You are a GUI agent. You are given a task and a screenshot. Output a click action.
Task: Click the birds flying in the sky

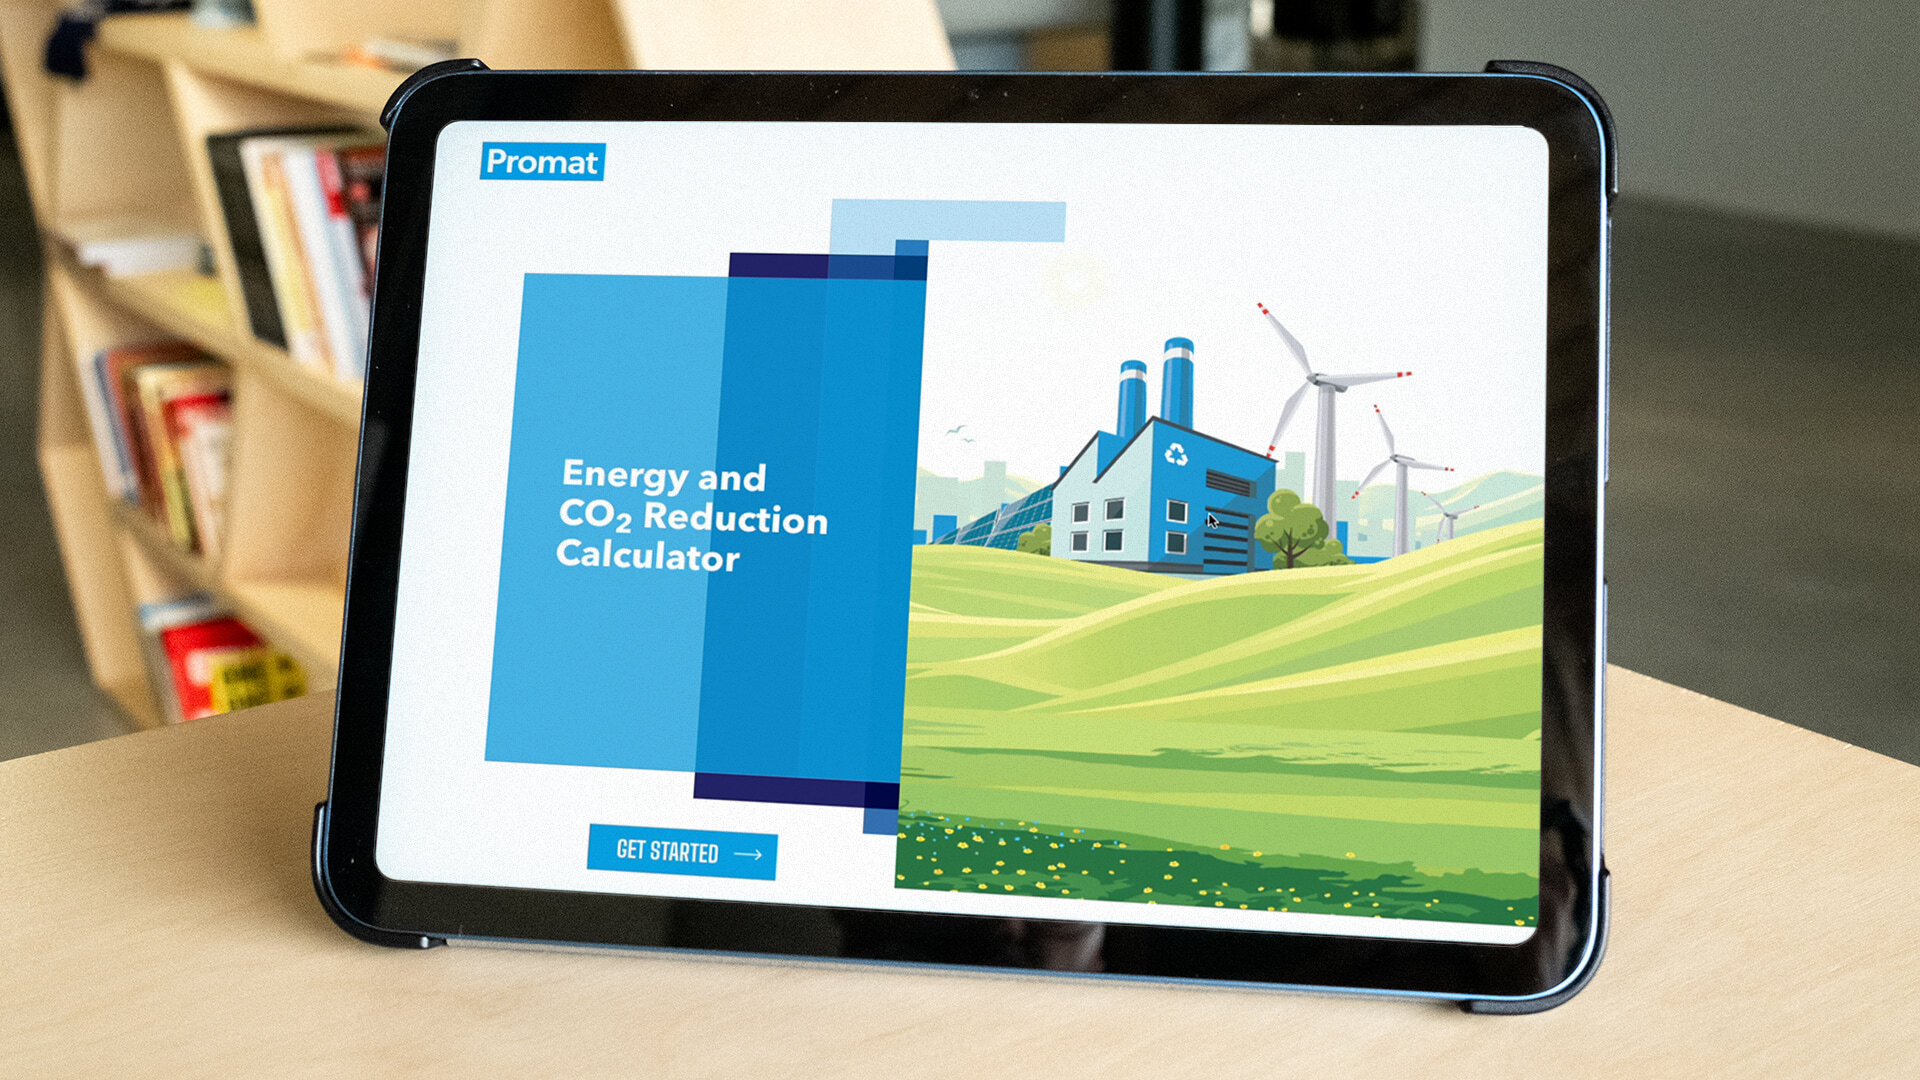(960, 433)
